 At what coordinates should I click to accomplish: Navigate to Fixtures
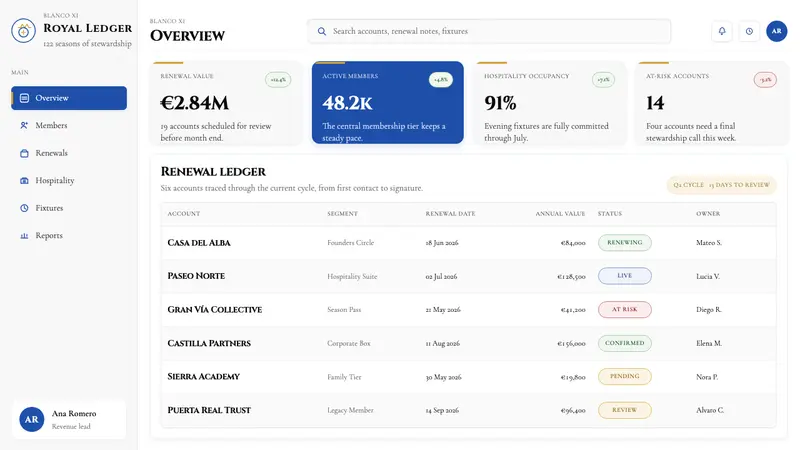69,208
